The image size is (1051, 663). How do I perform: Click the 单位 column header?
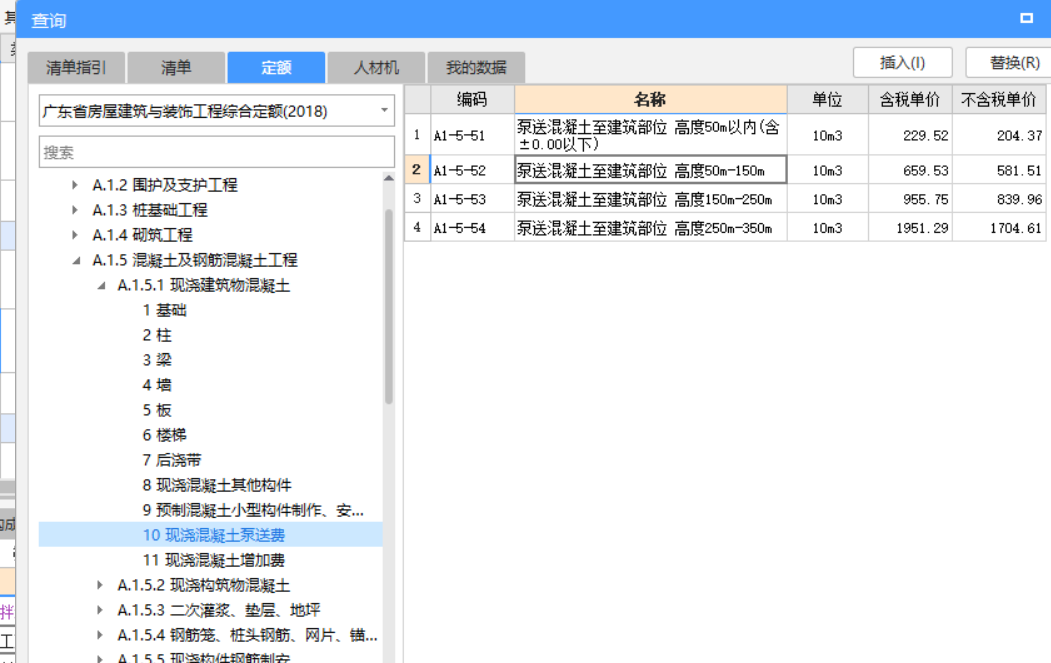coord(827,99)
